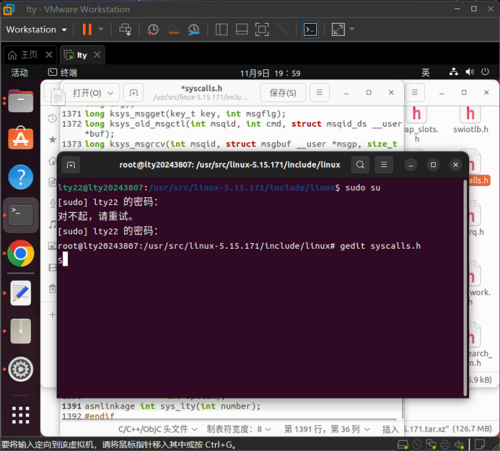Image resolution: width=500 pixels, height=451 pixels.
Task: Open the gedit hamburger menu
Action: click(x=319, y=92)
